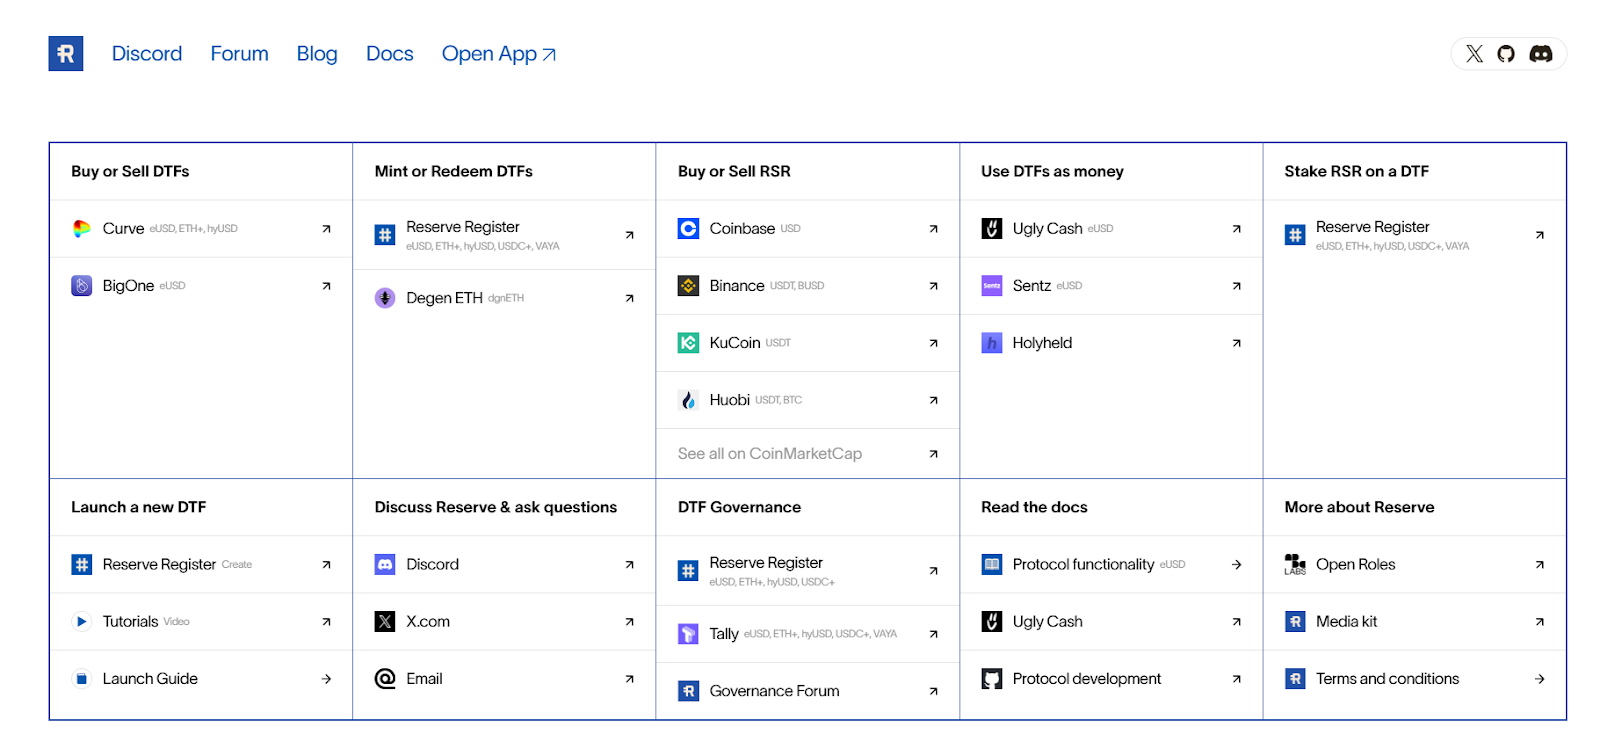Click See all on CoinMarketCap
The image size is (1600, 749).
(808, 454)
